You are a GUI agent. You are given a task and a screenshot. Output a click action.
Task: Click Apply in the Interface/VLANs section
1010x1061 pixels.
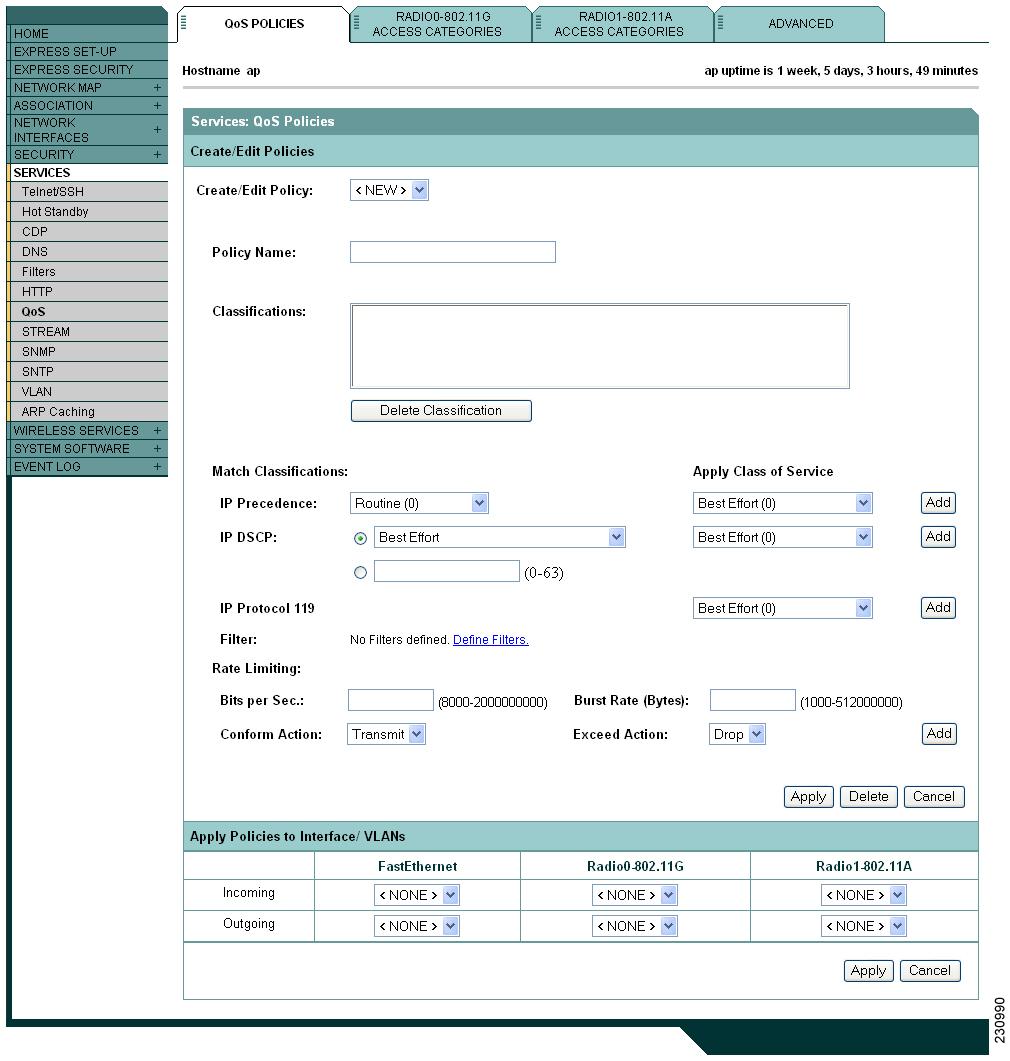869,970
